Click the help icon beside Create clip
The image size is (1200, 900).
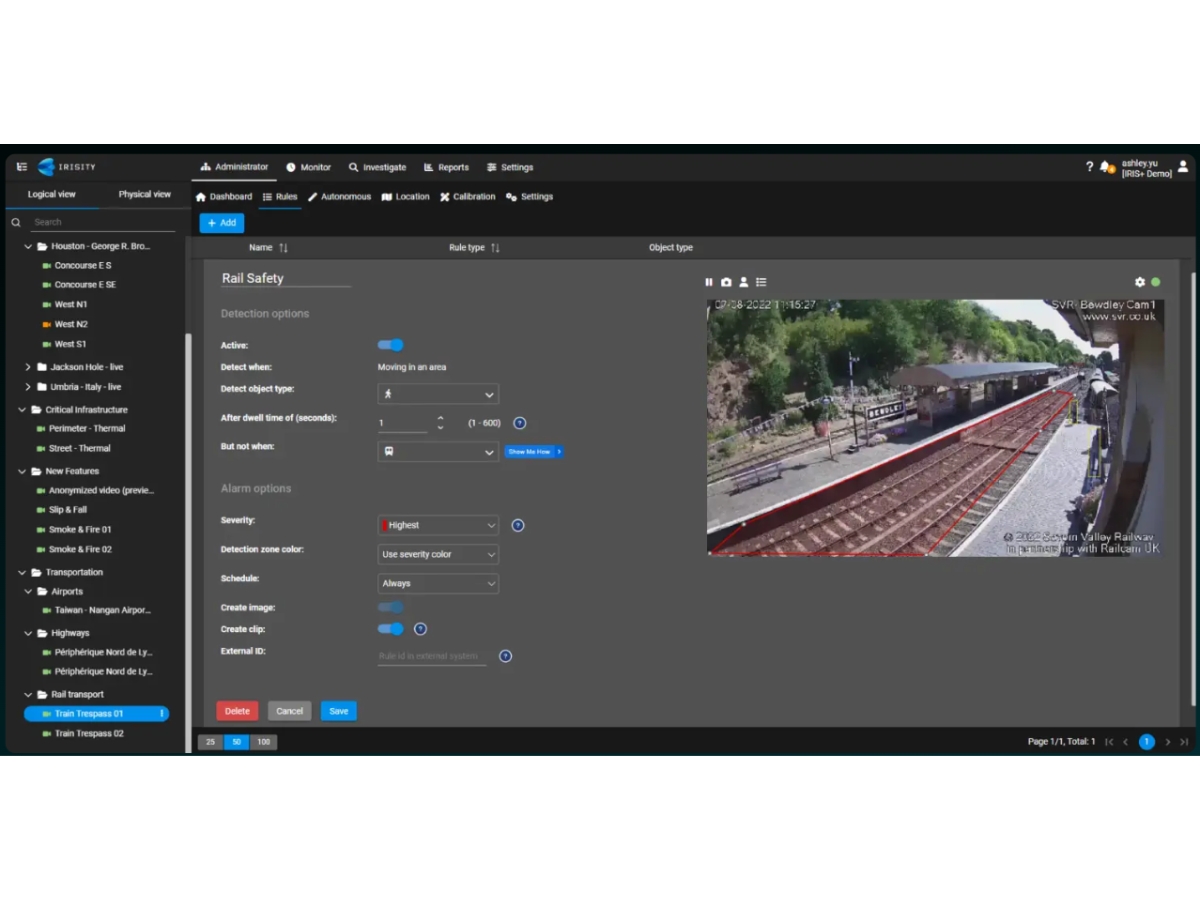tap(420, 629)
